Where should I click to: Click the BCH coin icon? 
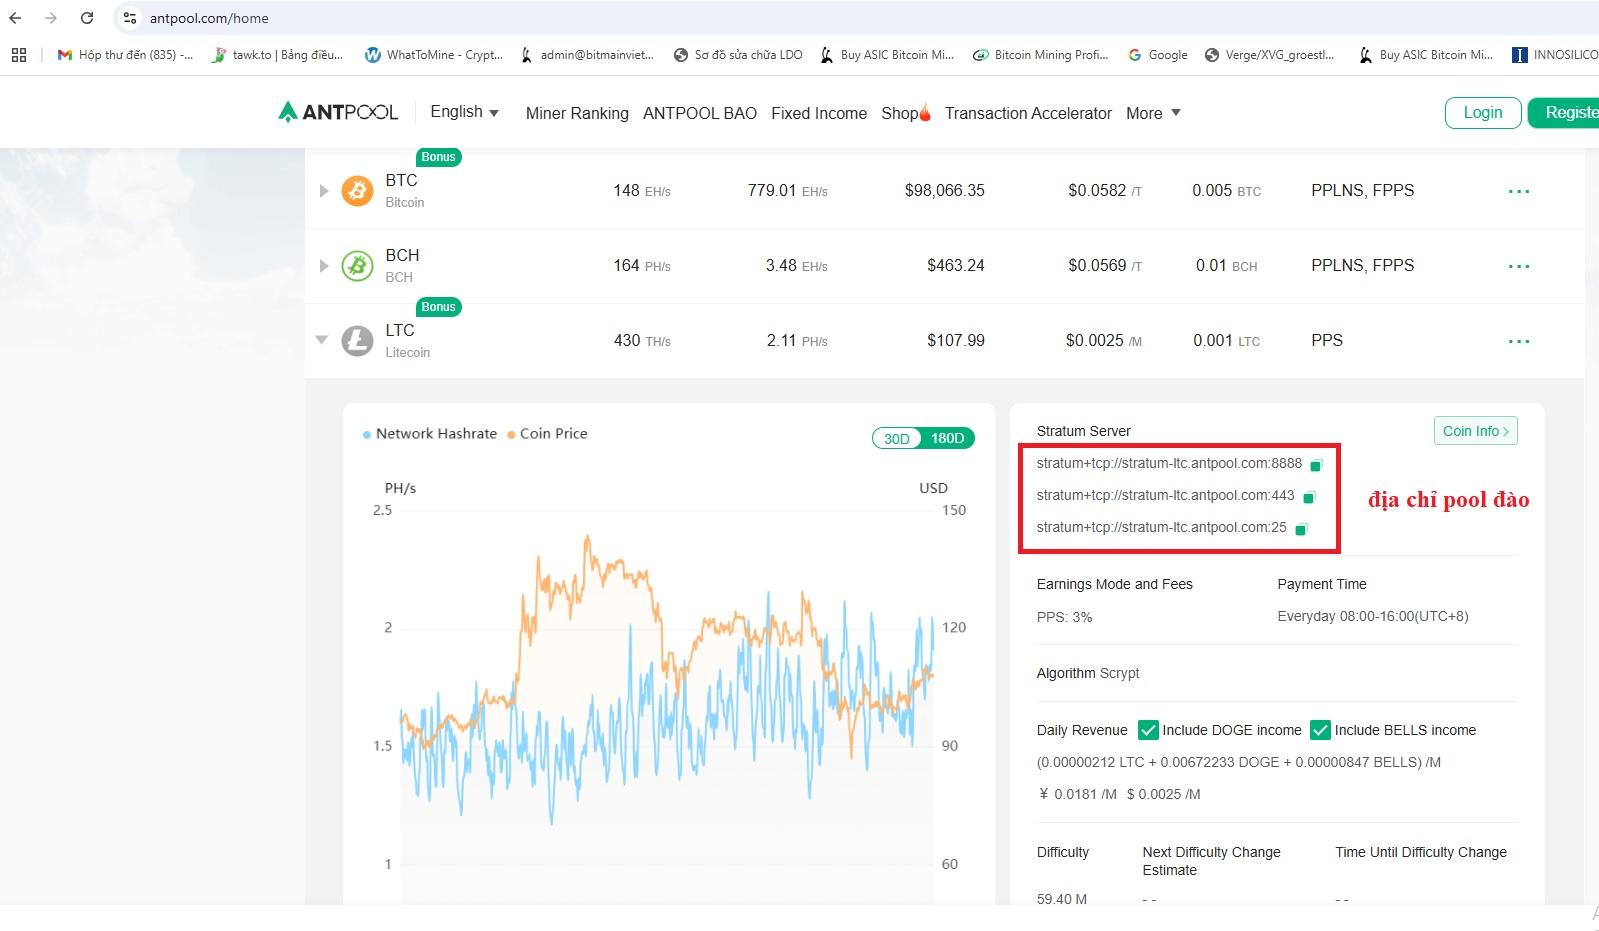[x=357, y=265]
